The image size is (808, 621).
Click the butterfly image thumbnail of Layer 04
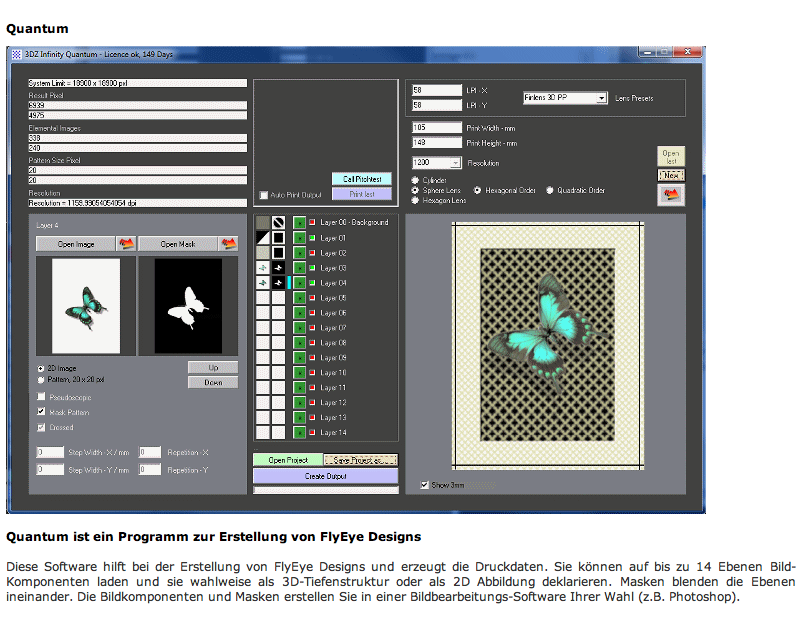tap(263, 283)
